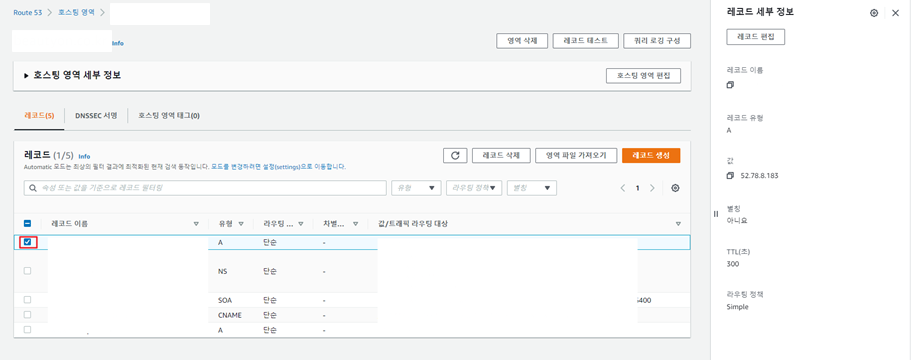This screenshot has height=360, width=913.
Task: Click the 레코드 테스트 button
Action: tap(585, 41)
